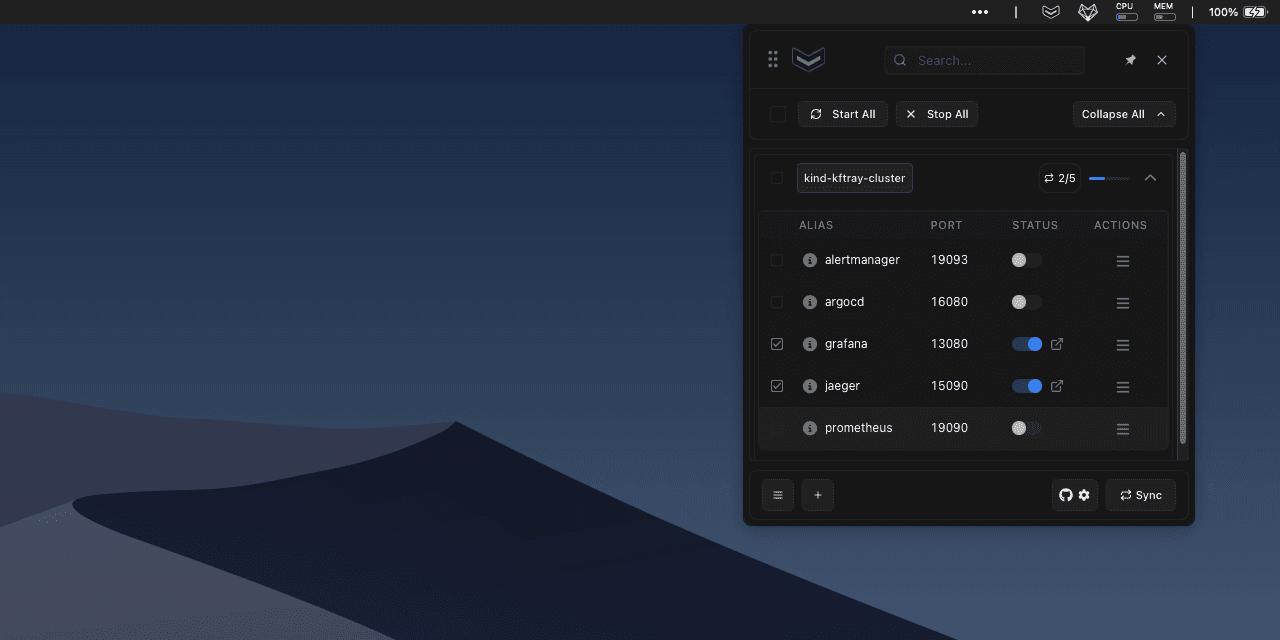Click the alertmanager alias text

coord(862,260)
